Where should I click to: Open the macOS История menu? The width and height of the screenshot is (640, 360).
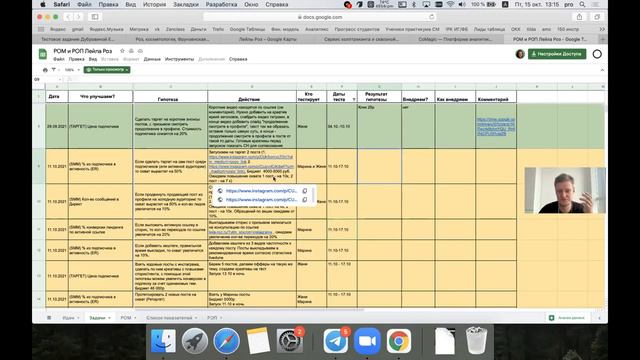tap(154, 4)
